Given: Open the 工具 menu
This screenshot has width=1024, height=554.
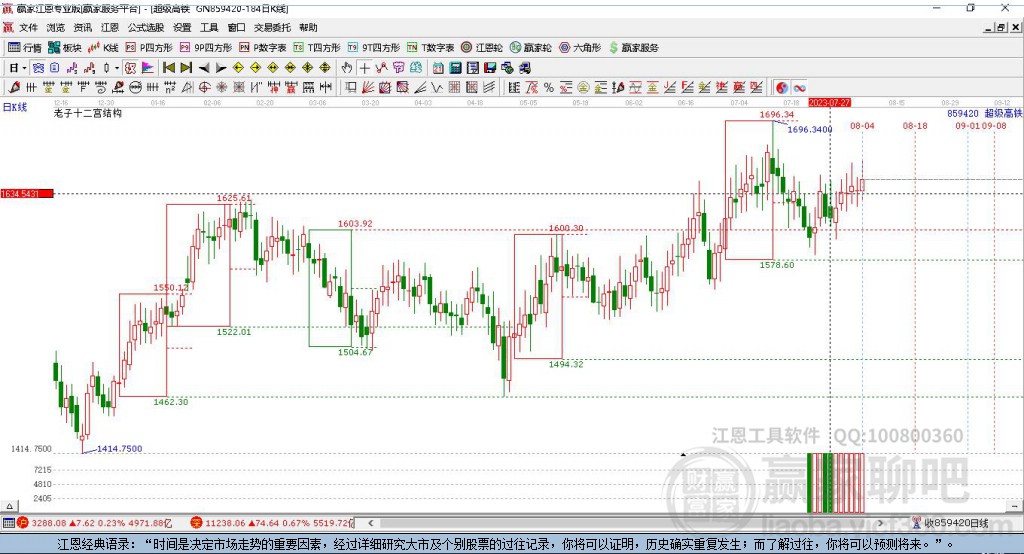Looking at the screenshot, I should [209, 27].
